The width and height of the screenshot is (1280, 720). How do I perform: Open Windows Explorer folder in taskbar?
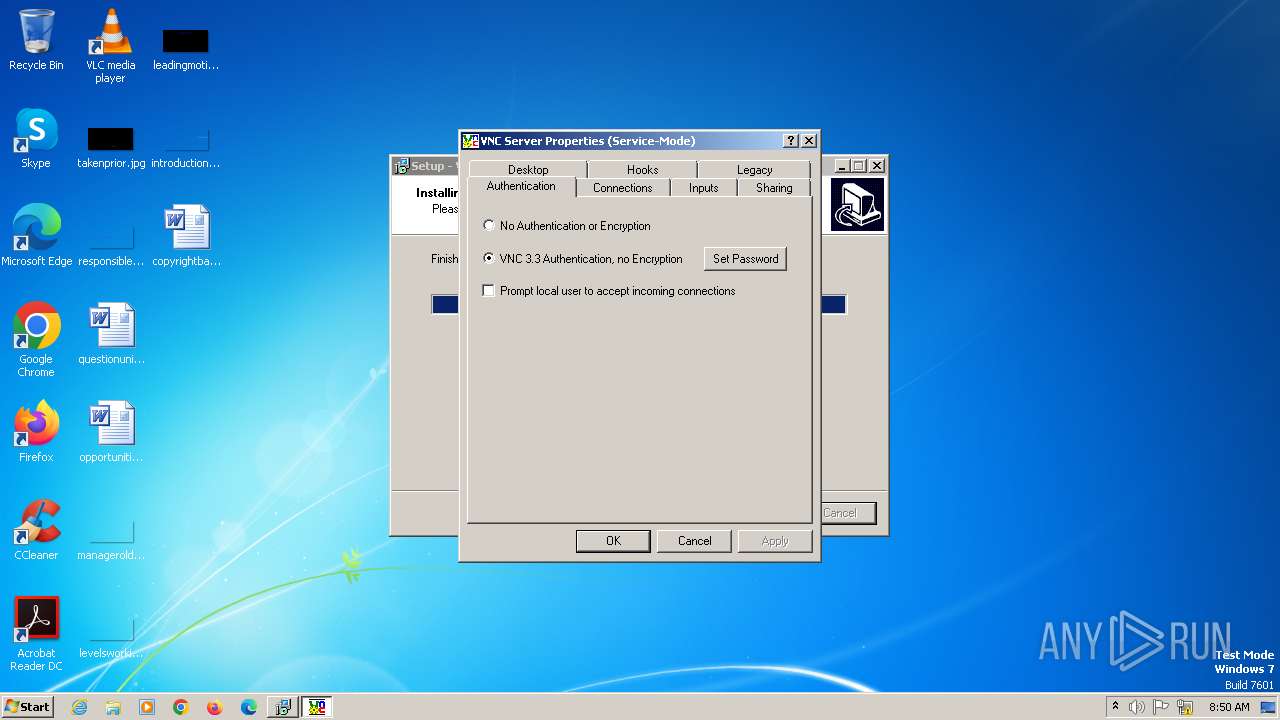coord(113,707)
